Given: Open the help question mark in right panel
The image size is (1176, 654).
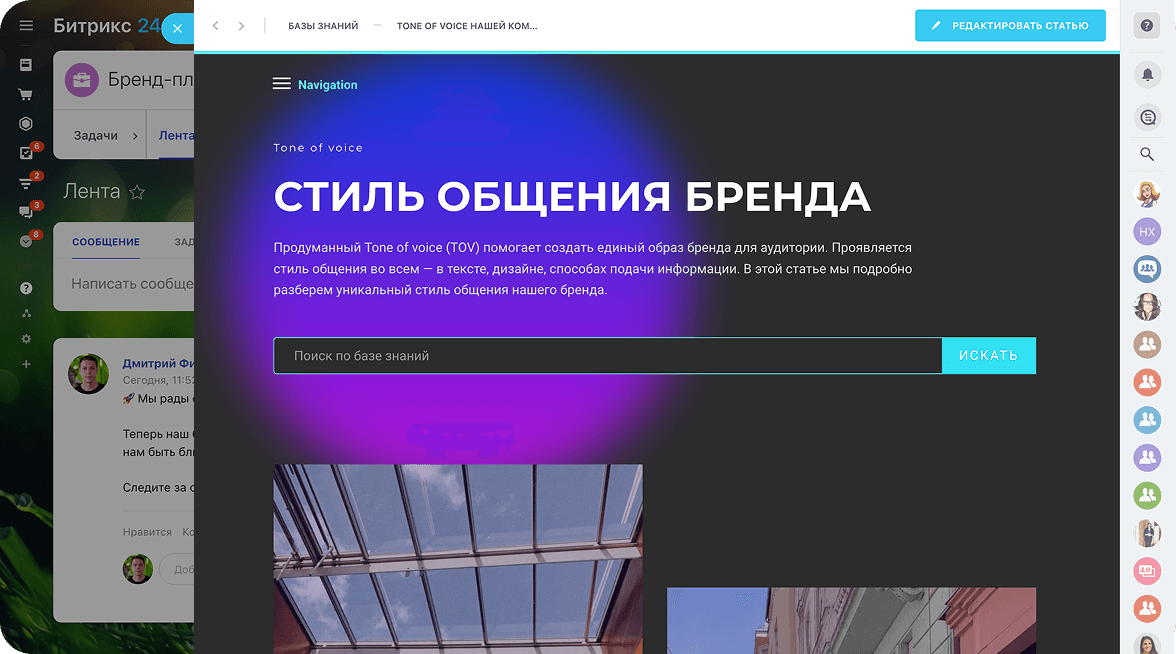Looking at the screenshot, I should pos(1147,27).
